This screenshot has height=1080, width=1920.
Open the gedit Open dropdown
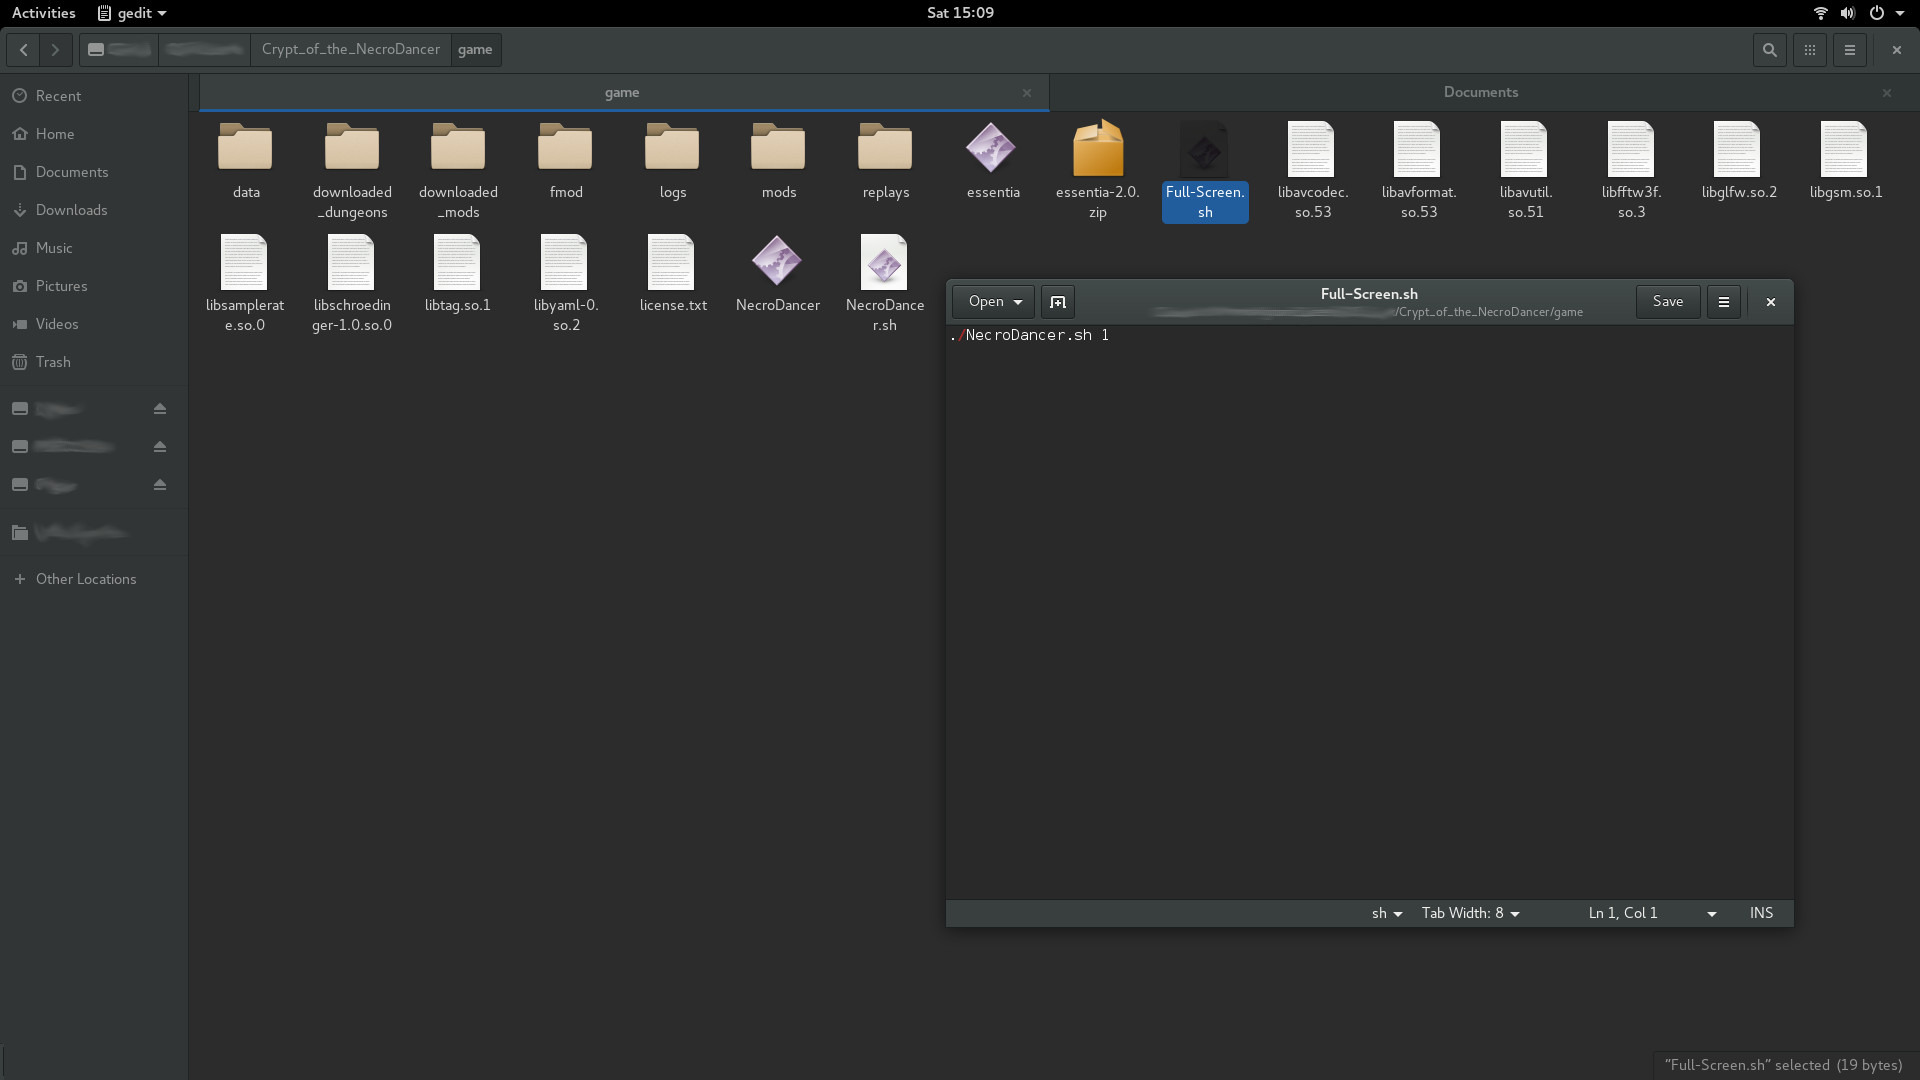pos(994,302)
